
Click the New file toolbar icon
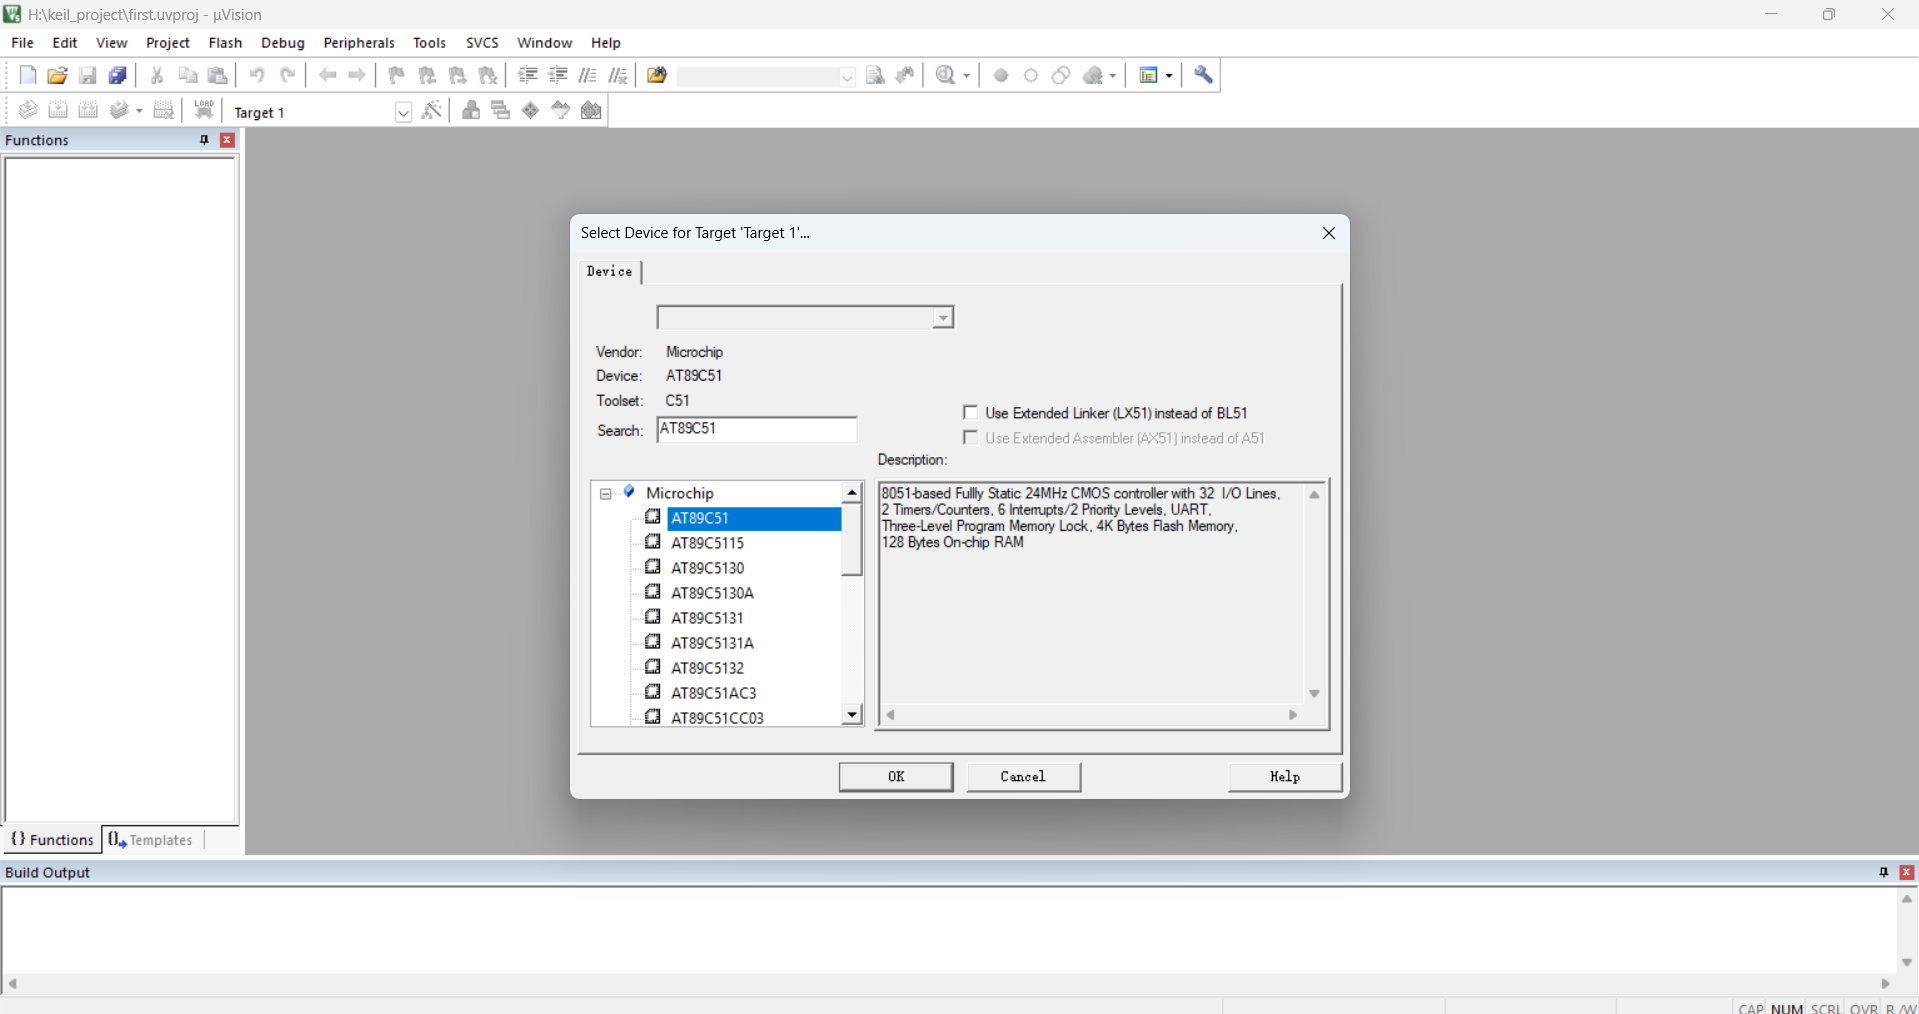(28, 76)
